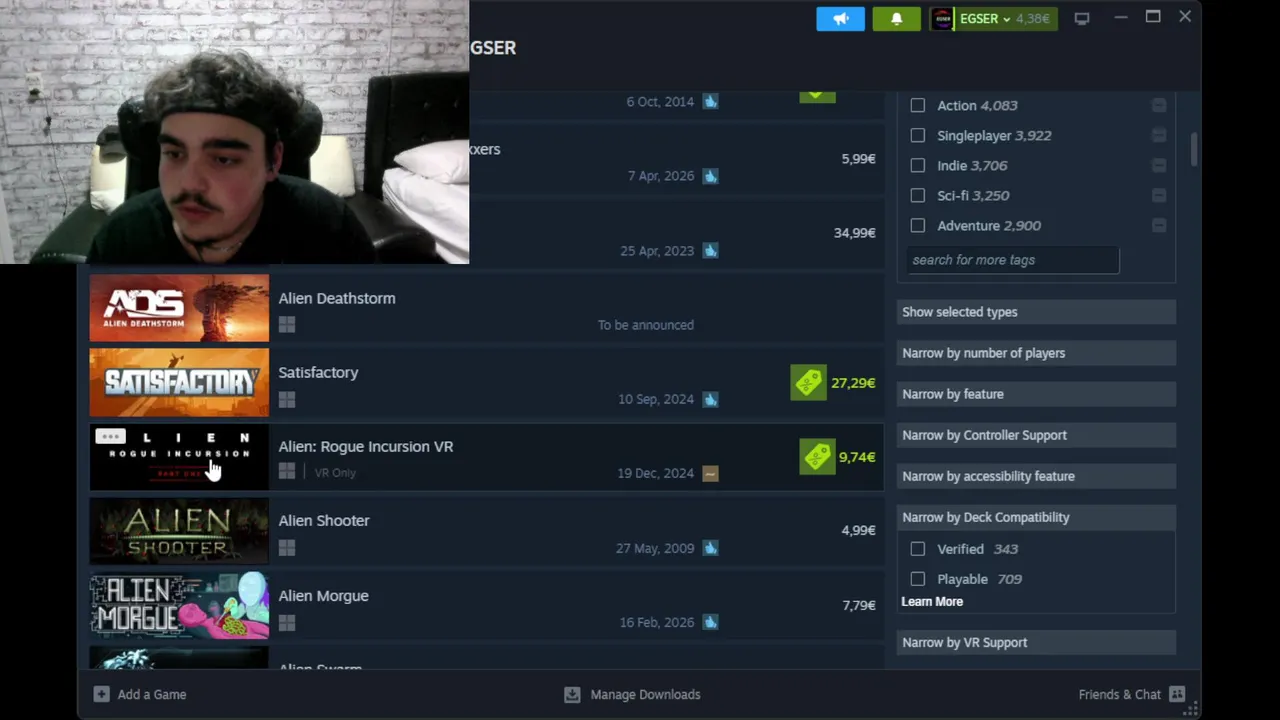Click To be announced release text
The height and width of the screenshot is (720, 1280).
click(645, 325)
